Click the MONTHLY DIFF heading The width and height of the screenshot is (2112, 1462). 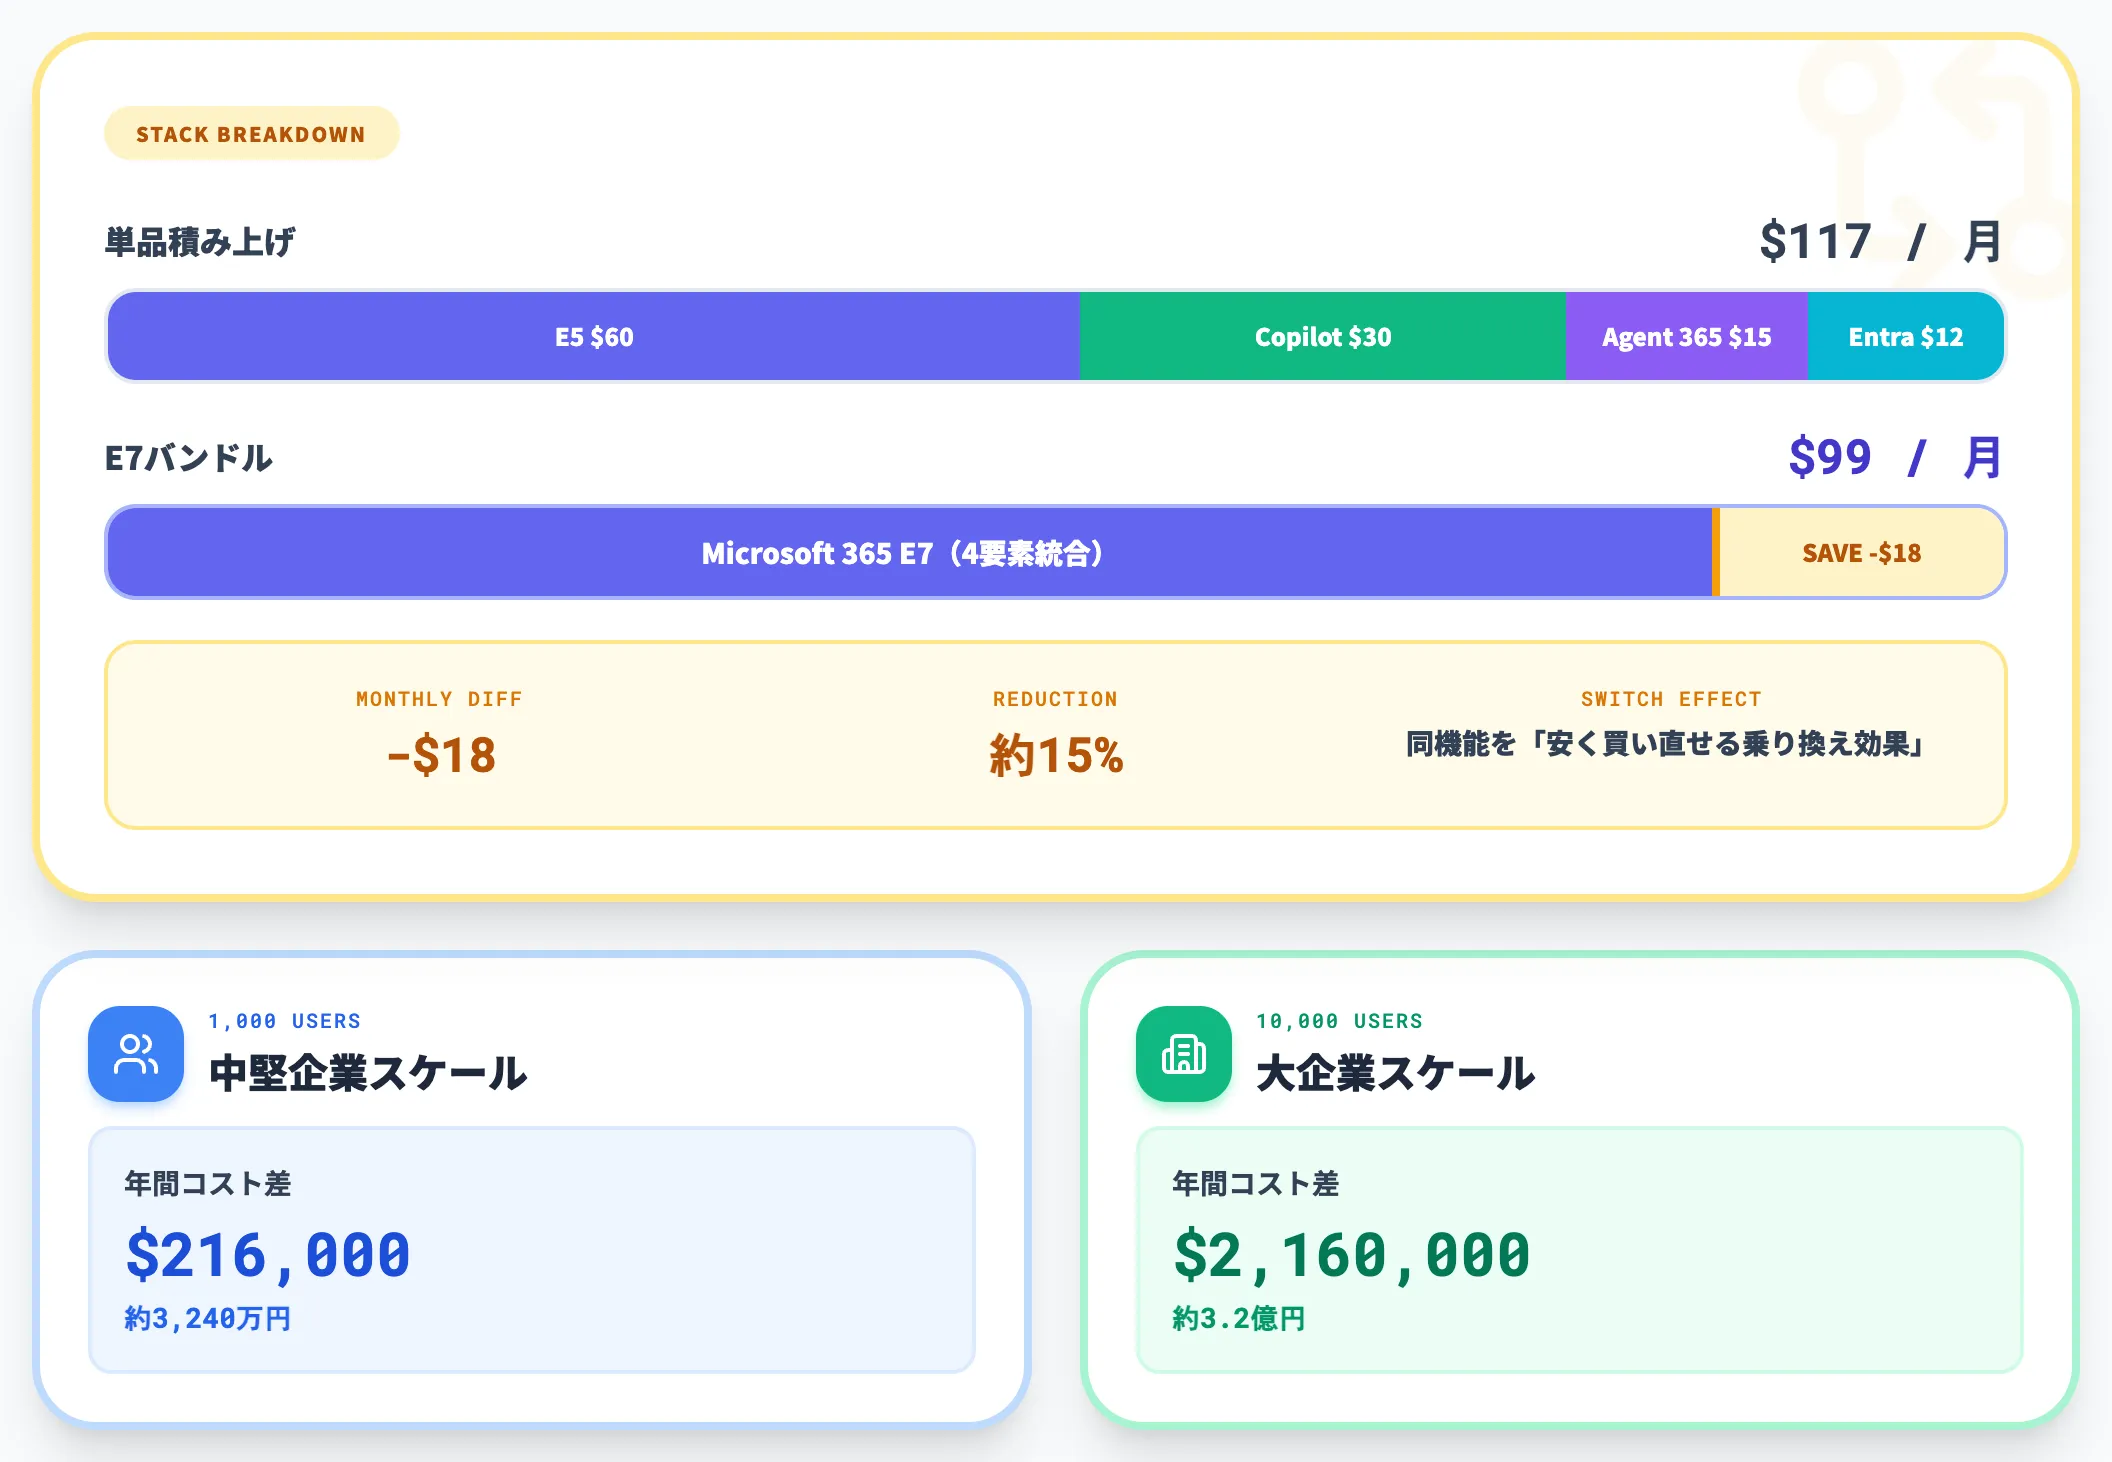pyautogui.click(x=439, y=699)
